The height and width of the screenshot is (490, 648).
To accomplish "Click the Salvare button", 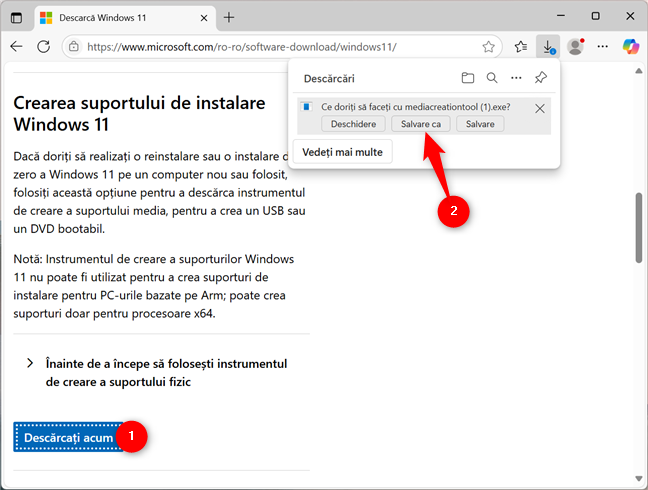I will [x=480, y=124].
